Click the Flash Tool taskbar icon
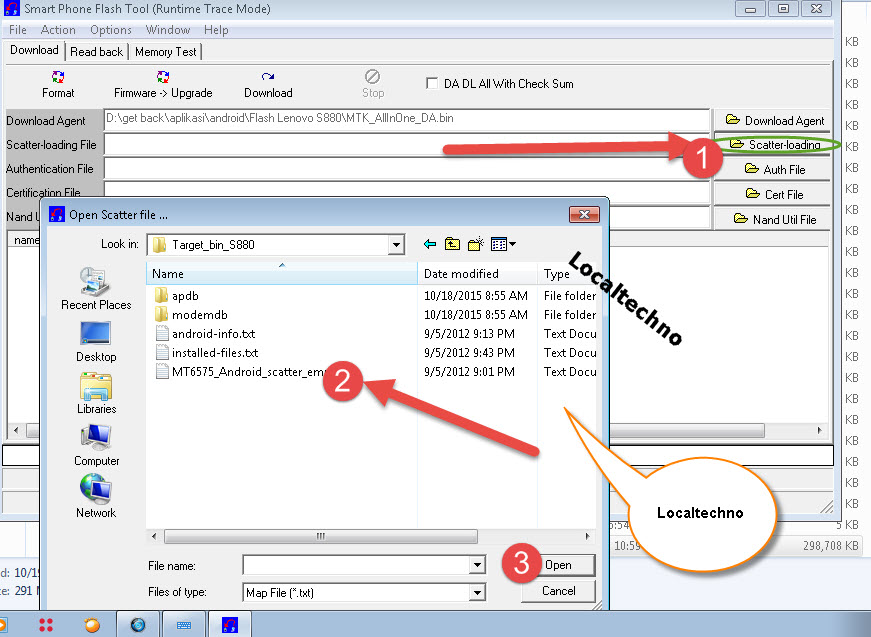871x637 pixels. click(x=230, y=625)
